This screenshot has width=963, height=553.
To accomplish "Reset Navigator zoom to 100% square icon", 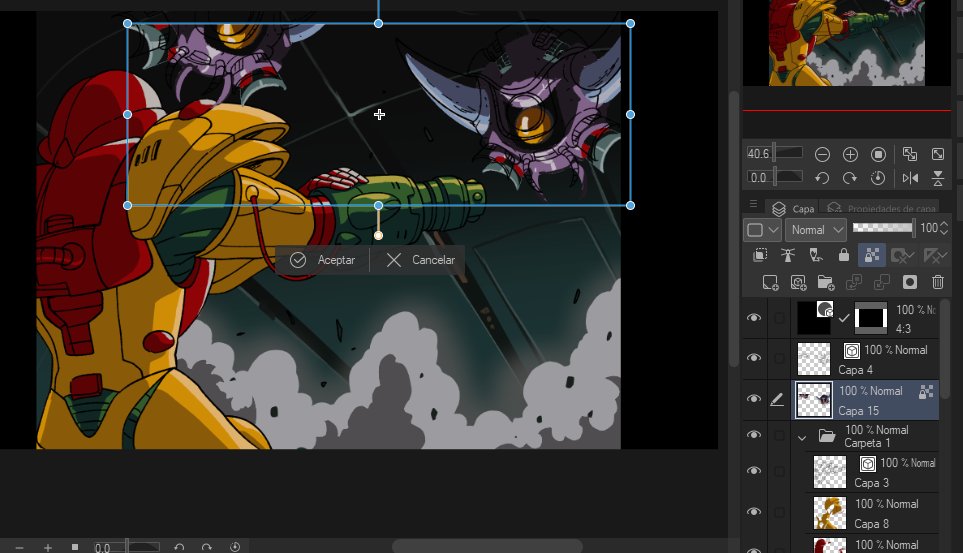I will [878, 154].
